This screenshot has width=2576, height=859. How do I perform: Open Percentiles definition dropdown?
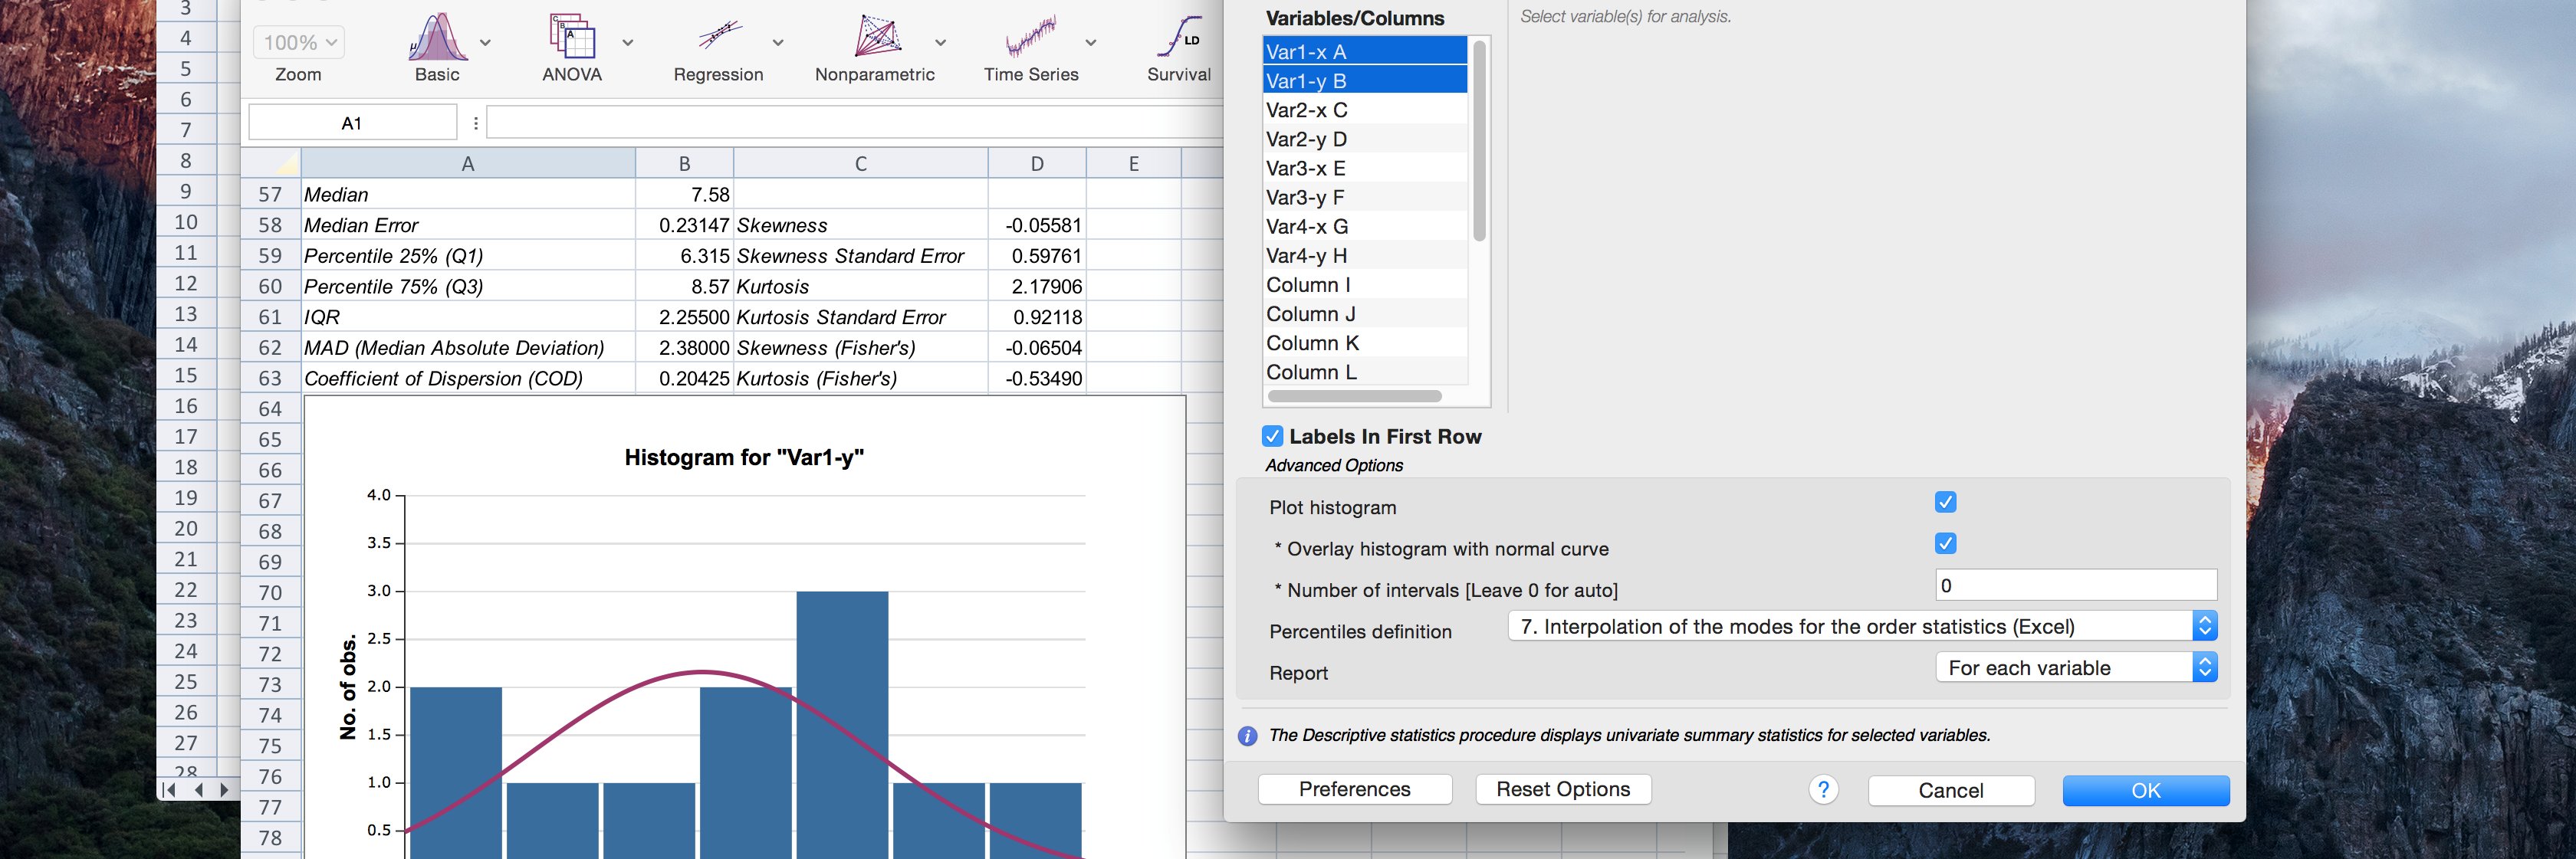pos(1862,626)
